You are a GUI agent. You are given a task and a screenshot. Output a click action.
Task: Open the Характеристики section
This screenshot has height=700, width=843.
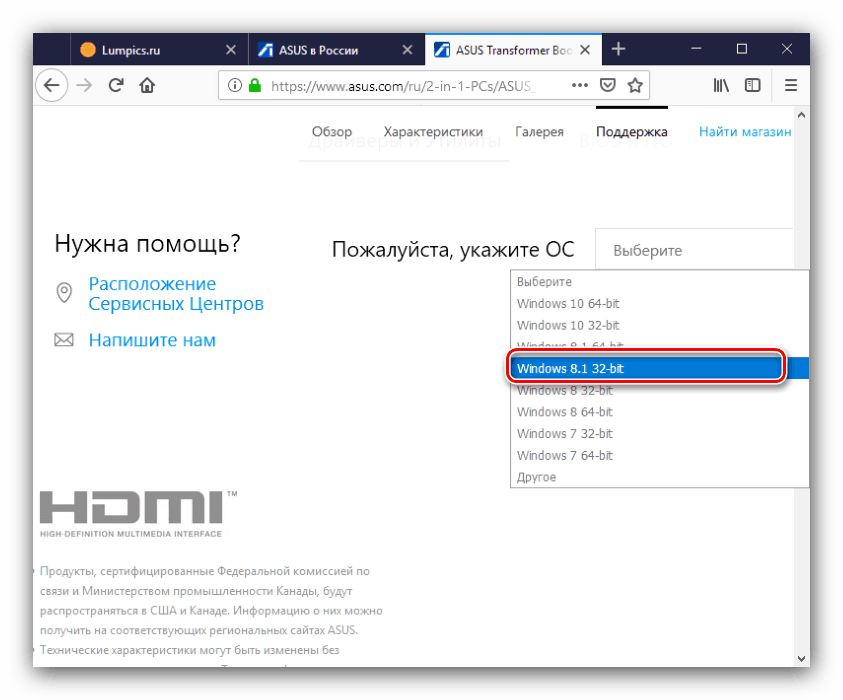tap(433, 132)
